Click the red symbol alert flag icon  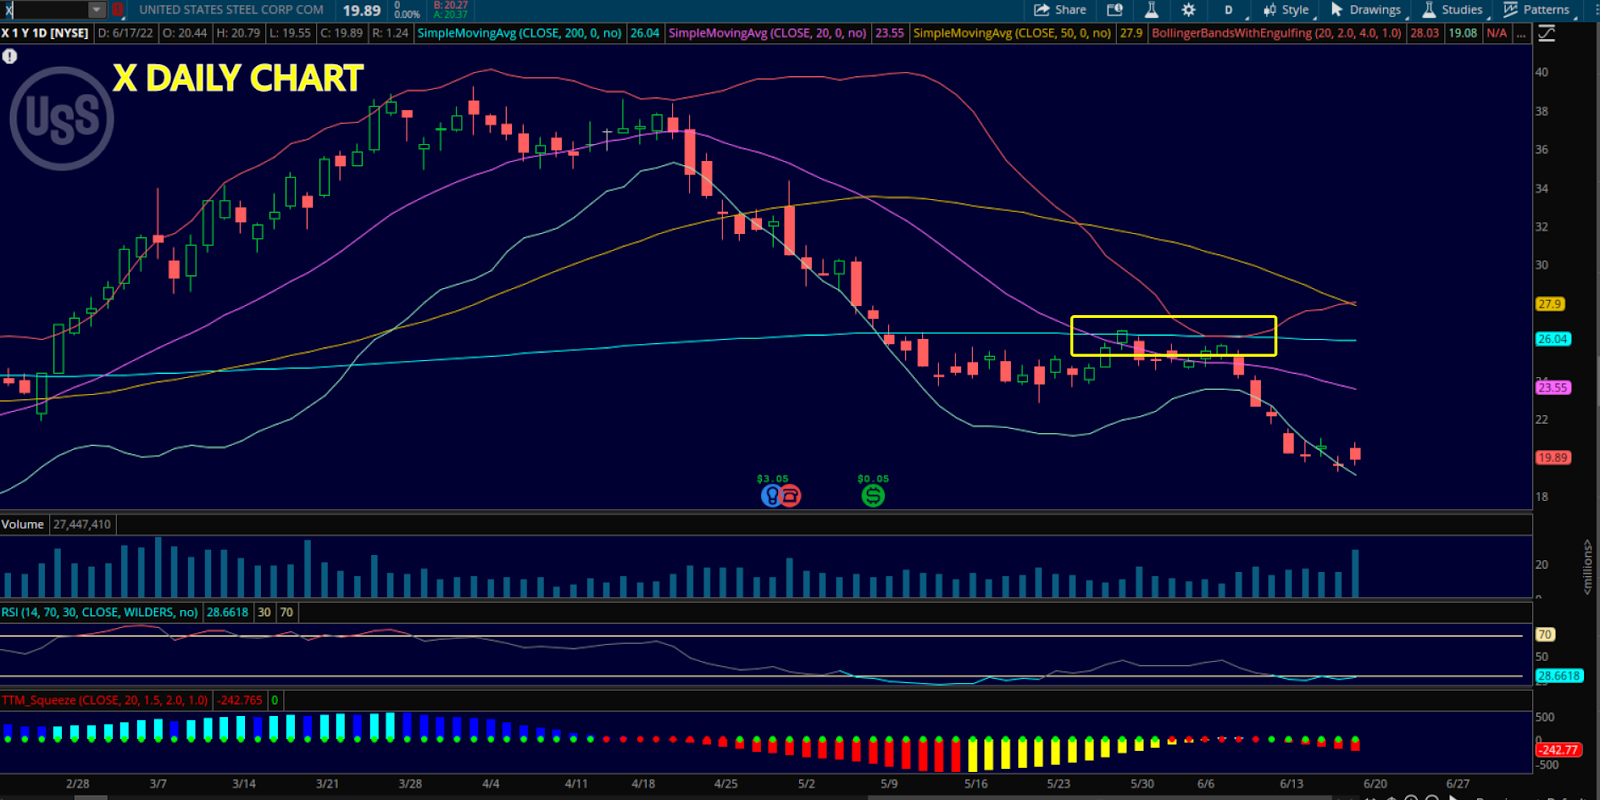[117, 10]
